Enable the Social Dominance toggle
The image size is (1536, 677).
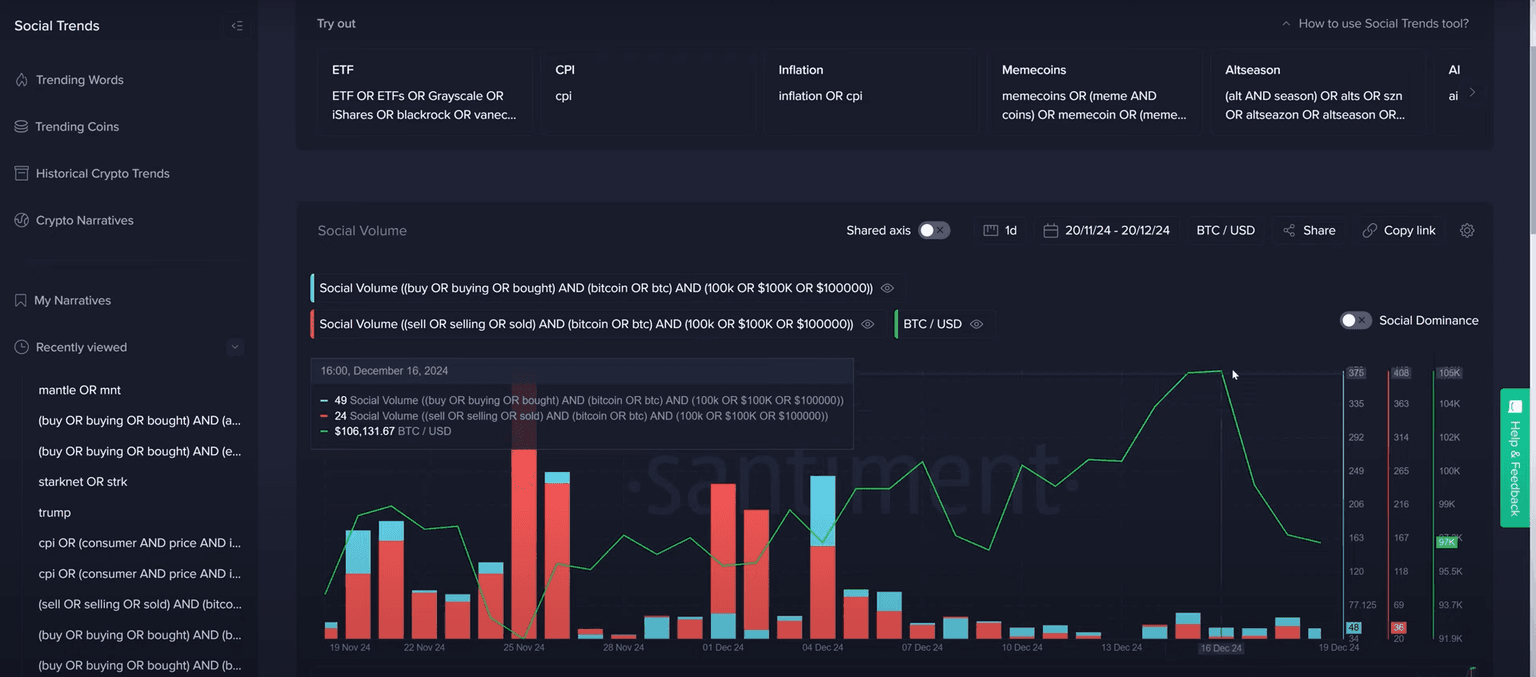pyautogui.click(x=1355, y=321)
